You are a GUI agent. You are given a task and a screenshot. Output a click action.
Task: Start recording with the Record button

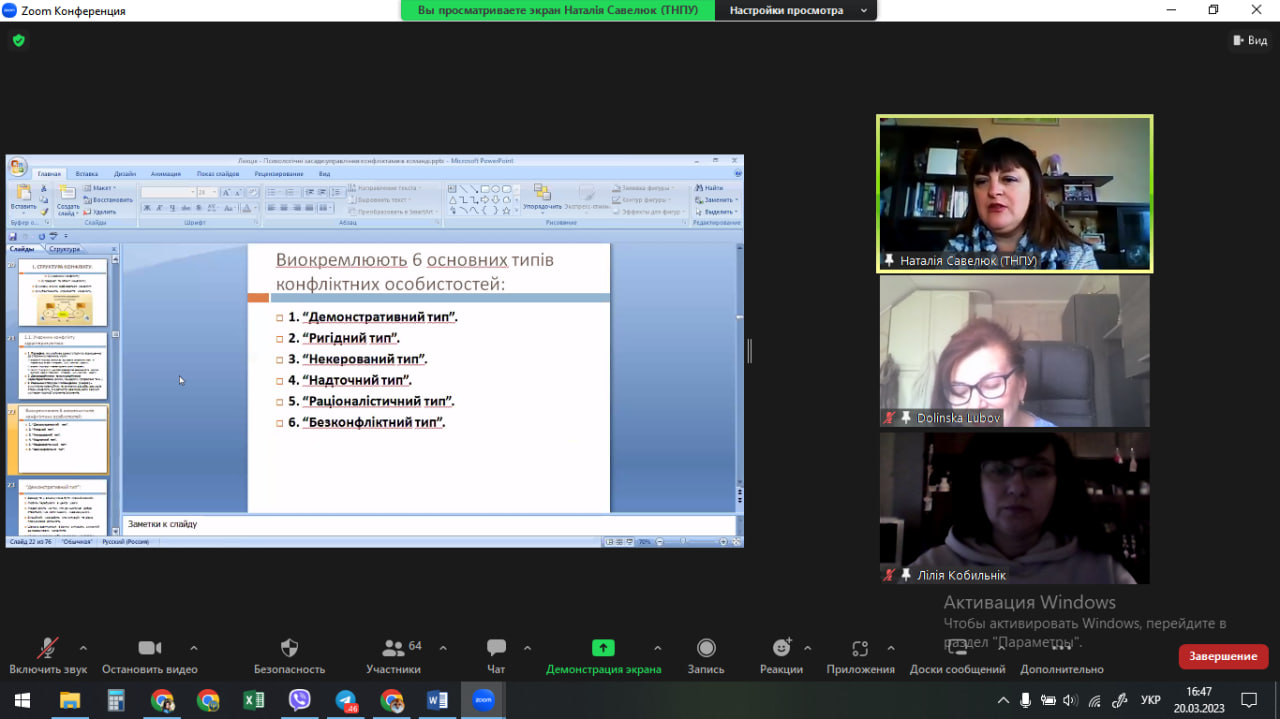tap(706, 648)
